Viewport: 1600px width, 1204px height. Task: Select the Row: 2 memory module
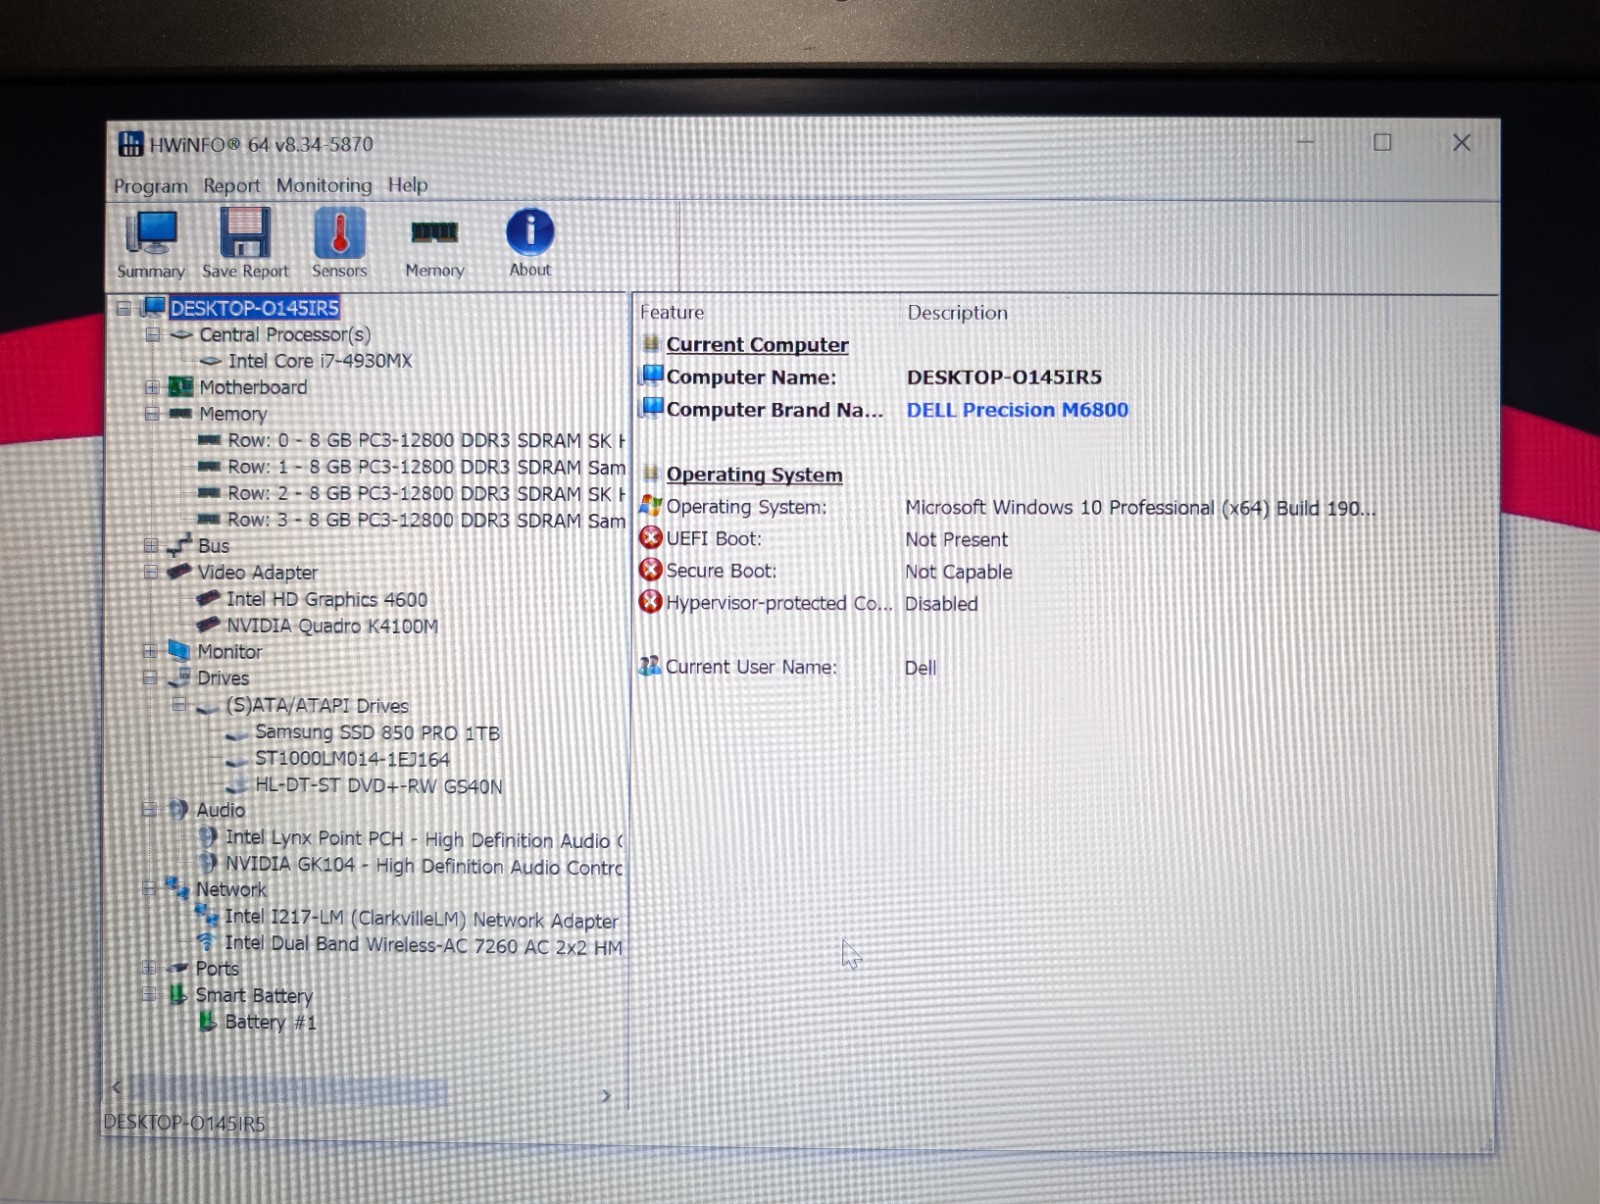[x=426, y=493]
